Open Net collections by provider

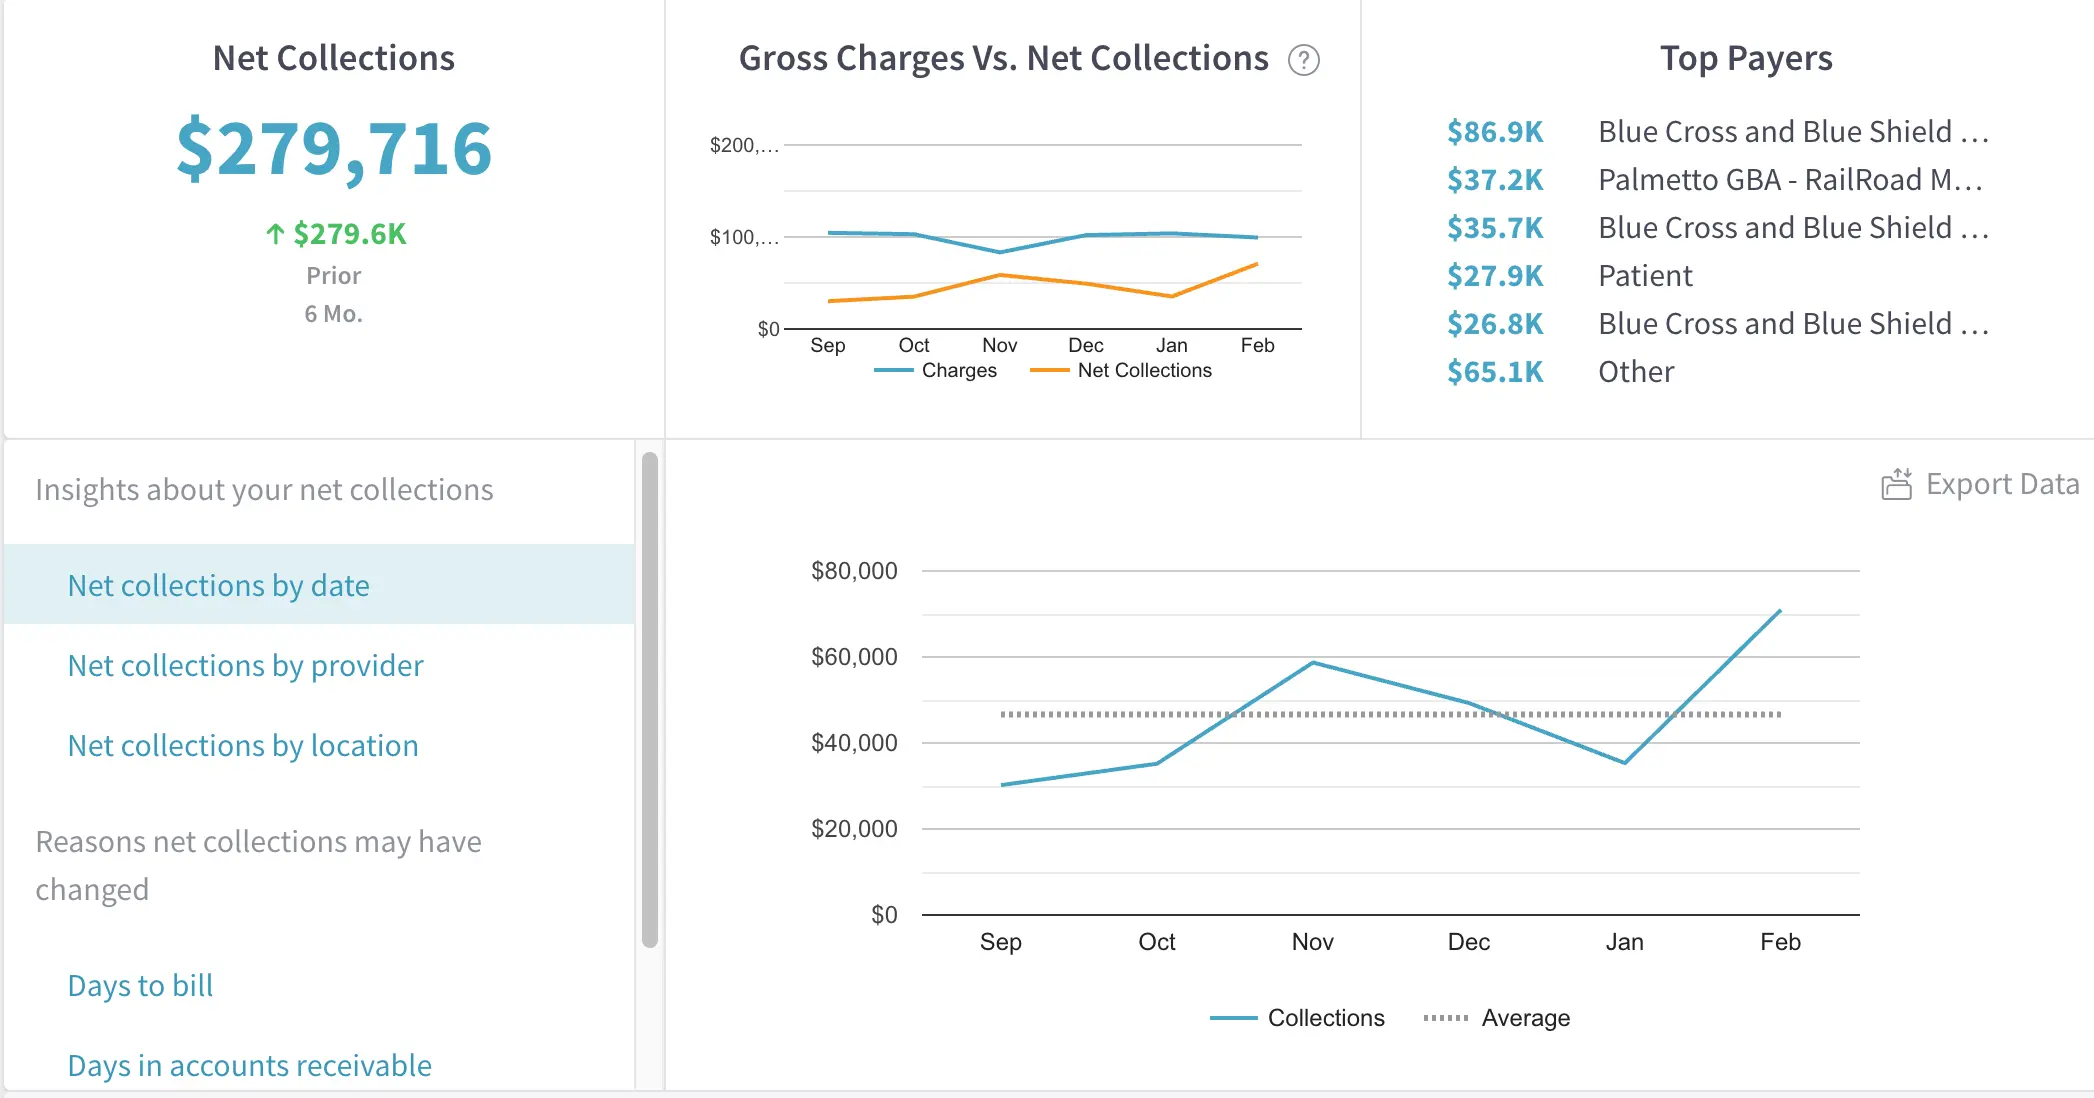(245, 665)
